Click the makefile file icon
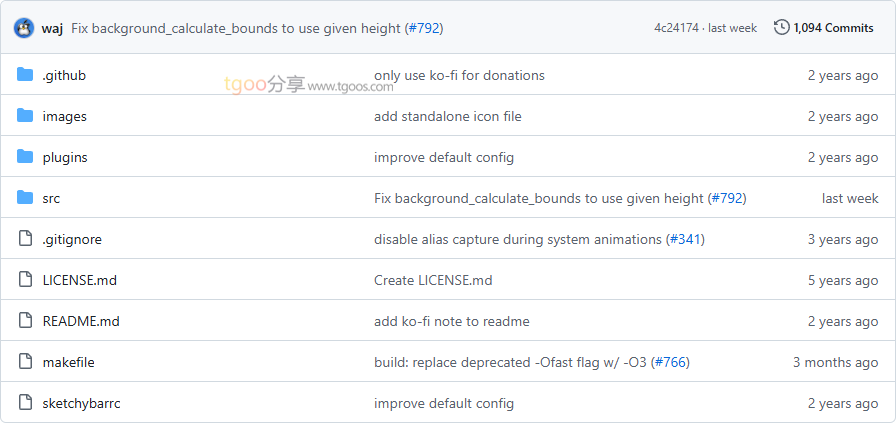Screen dimensions: 896x423 [25, 362]
